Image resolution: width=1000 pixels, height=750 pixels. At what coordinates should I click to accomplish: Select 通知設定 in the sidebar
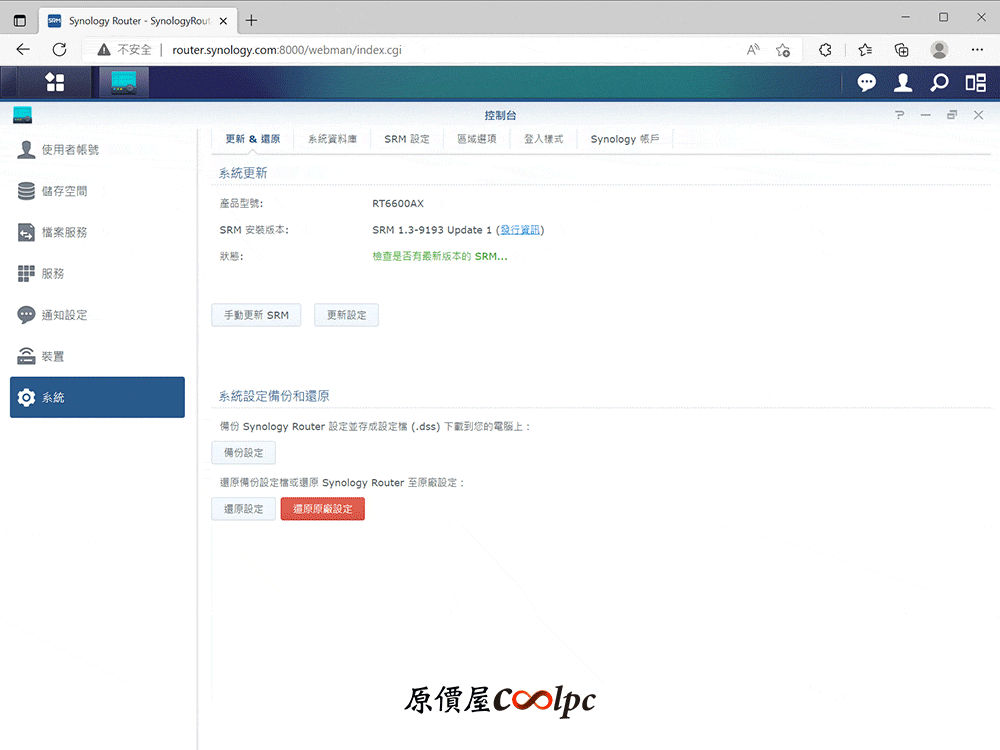98,315
